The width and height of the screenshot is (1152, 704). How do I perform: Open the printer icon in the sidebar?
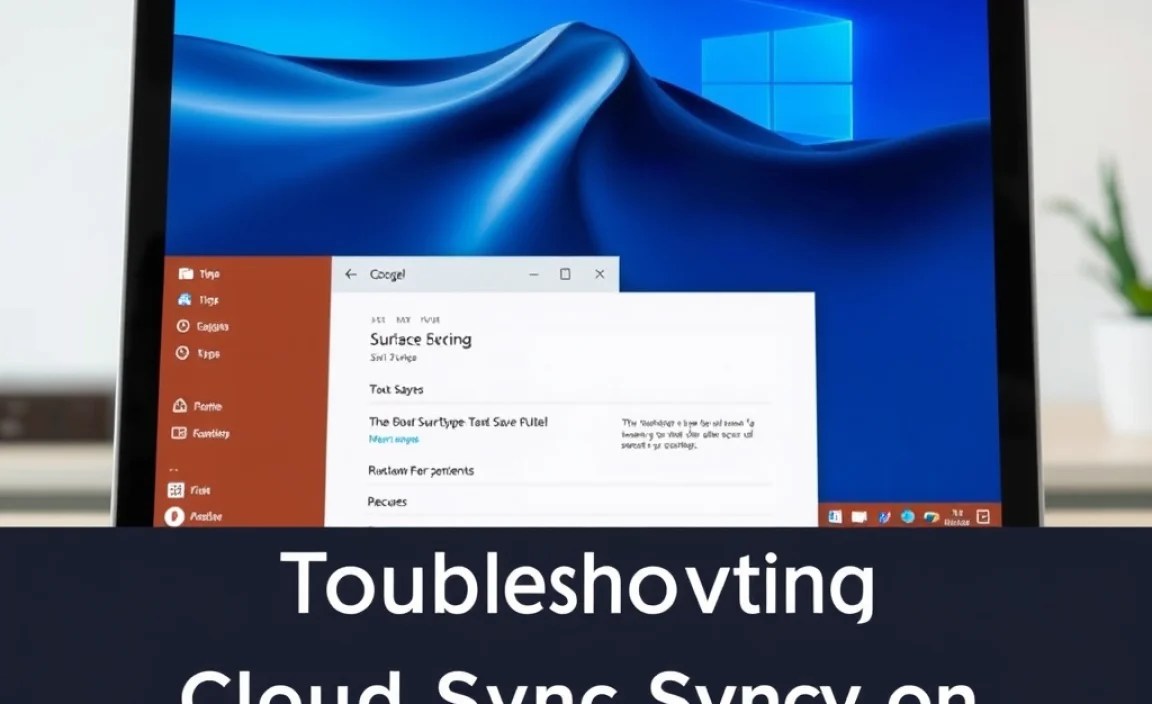click(x=186, y=300)
